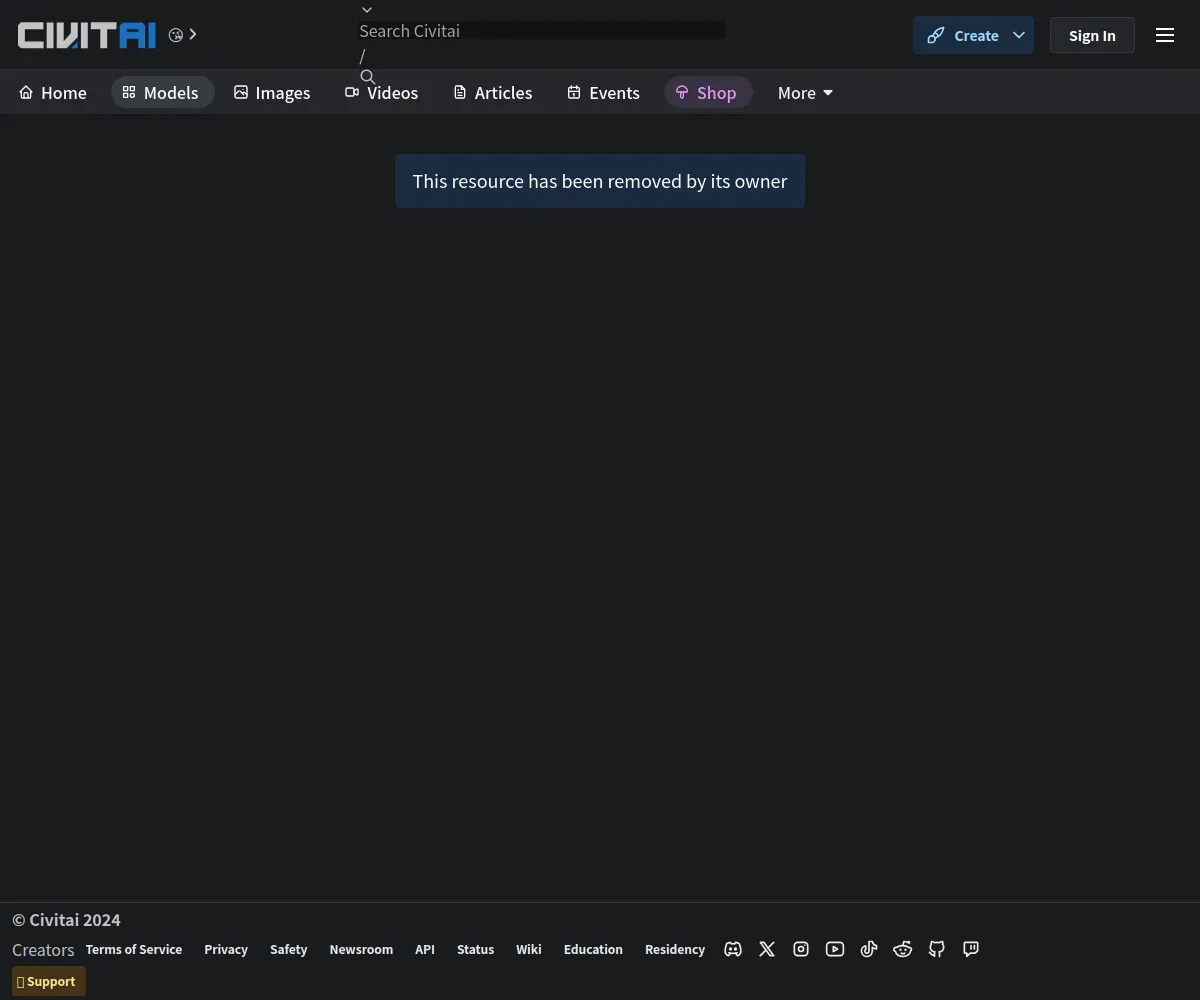Focus the Search Civitai input field
Viewport: 1200px width, 1000px height.
click(x=542, y=31)
